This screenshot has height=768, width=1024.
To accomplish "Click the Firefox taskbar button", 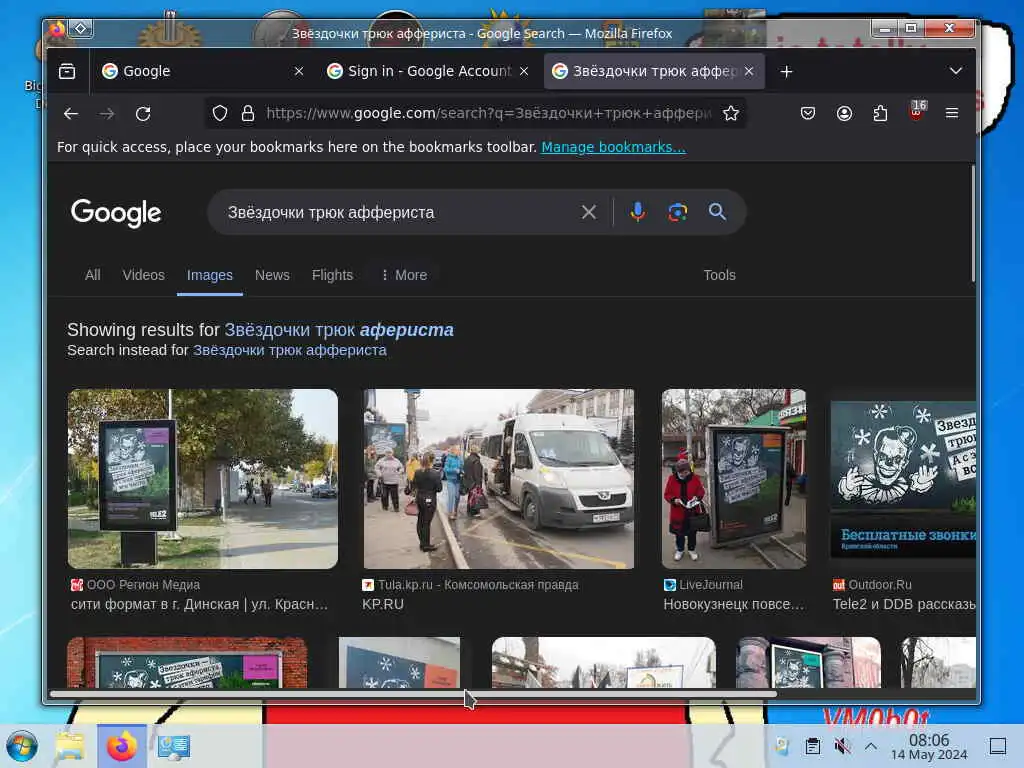I will click(122, 746).
